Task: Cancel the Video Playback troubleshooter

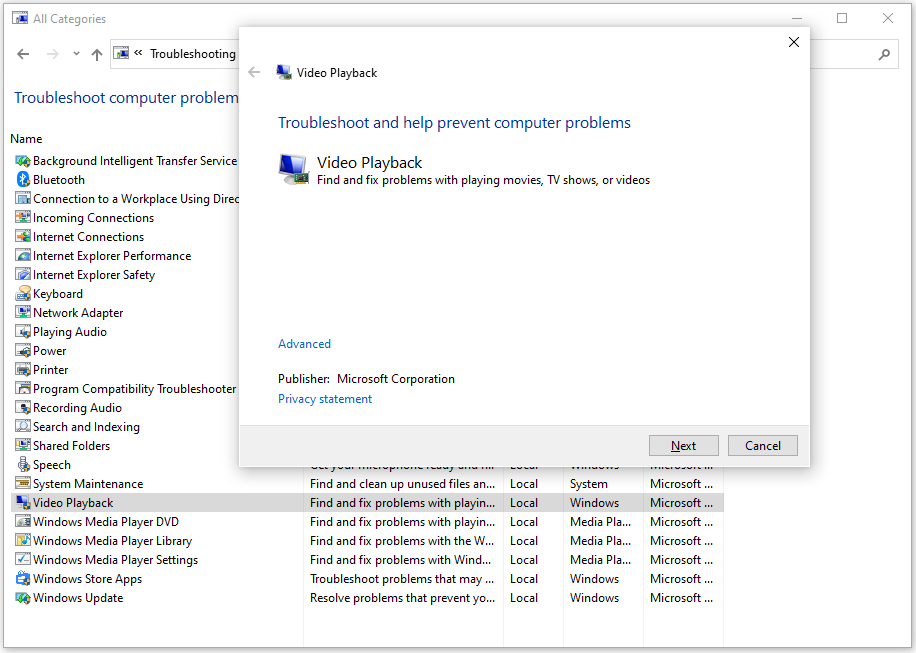Action: click(762, 446)
